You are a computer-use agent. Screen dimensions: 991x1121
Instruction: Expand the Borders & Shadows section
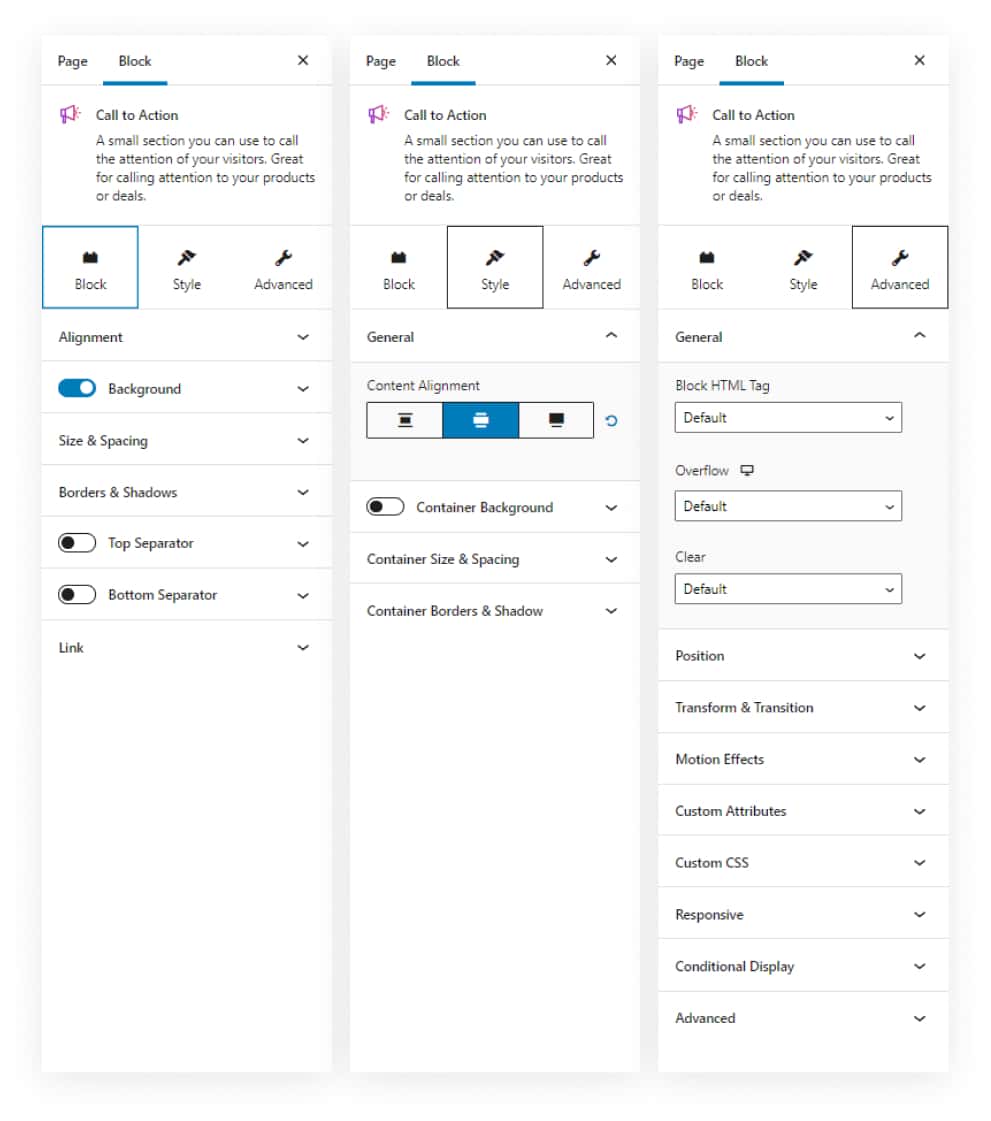pos(185,492)
